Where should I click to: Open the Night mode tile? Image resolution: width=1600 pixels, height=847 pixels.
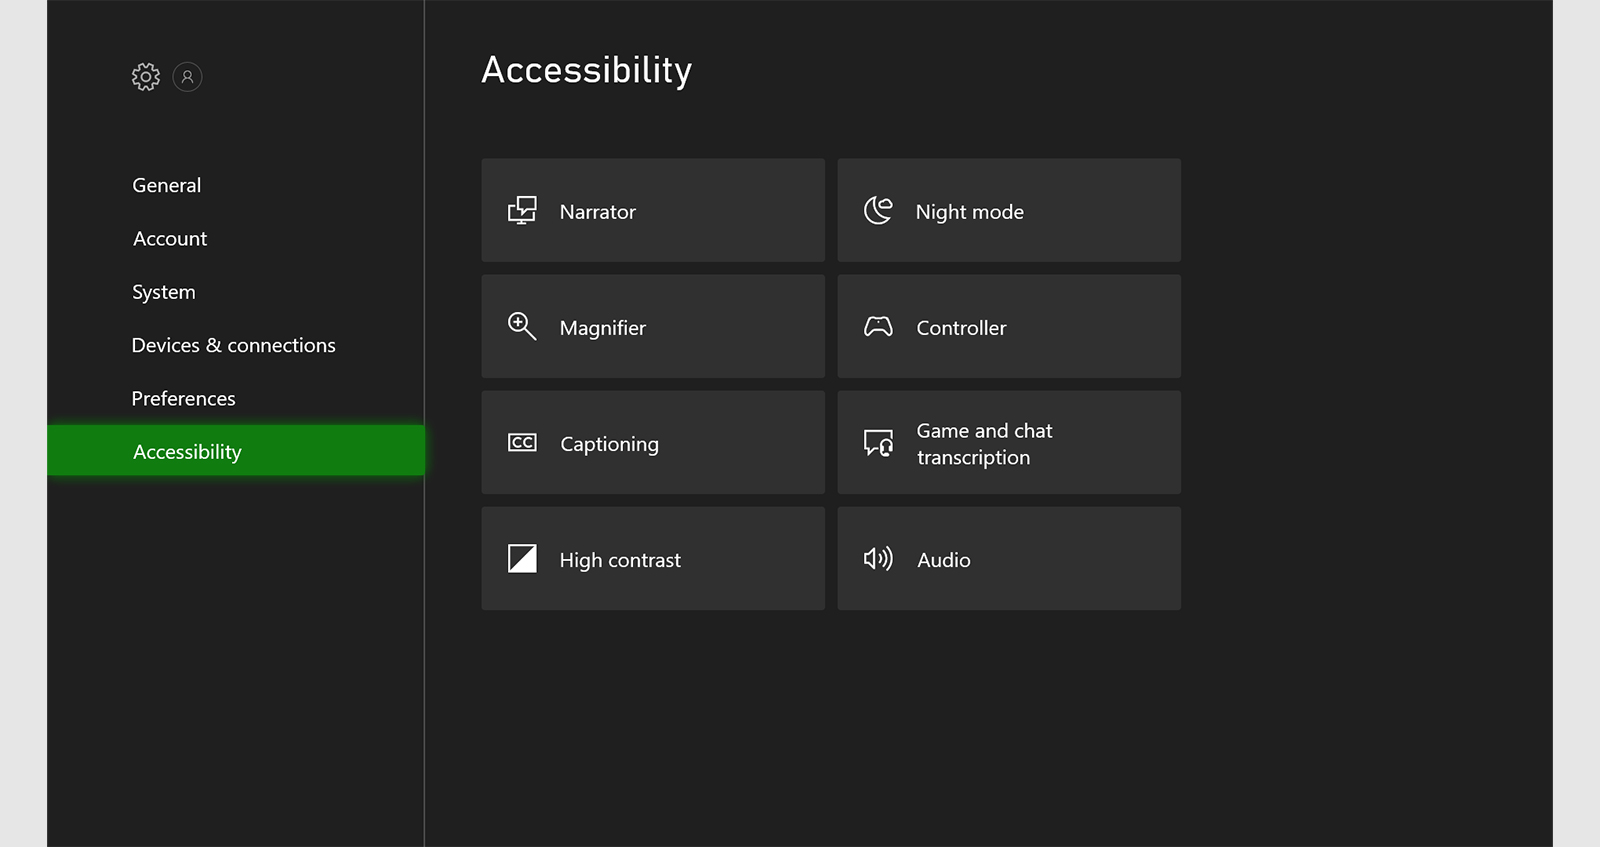[1009, 210]
